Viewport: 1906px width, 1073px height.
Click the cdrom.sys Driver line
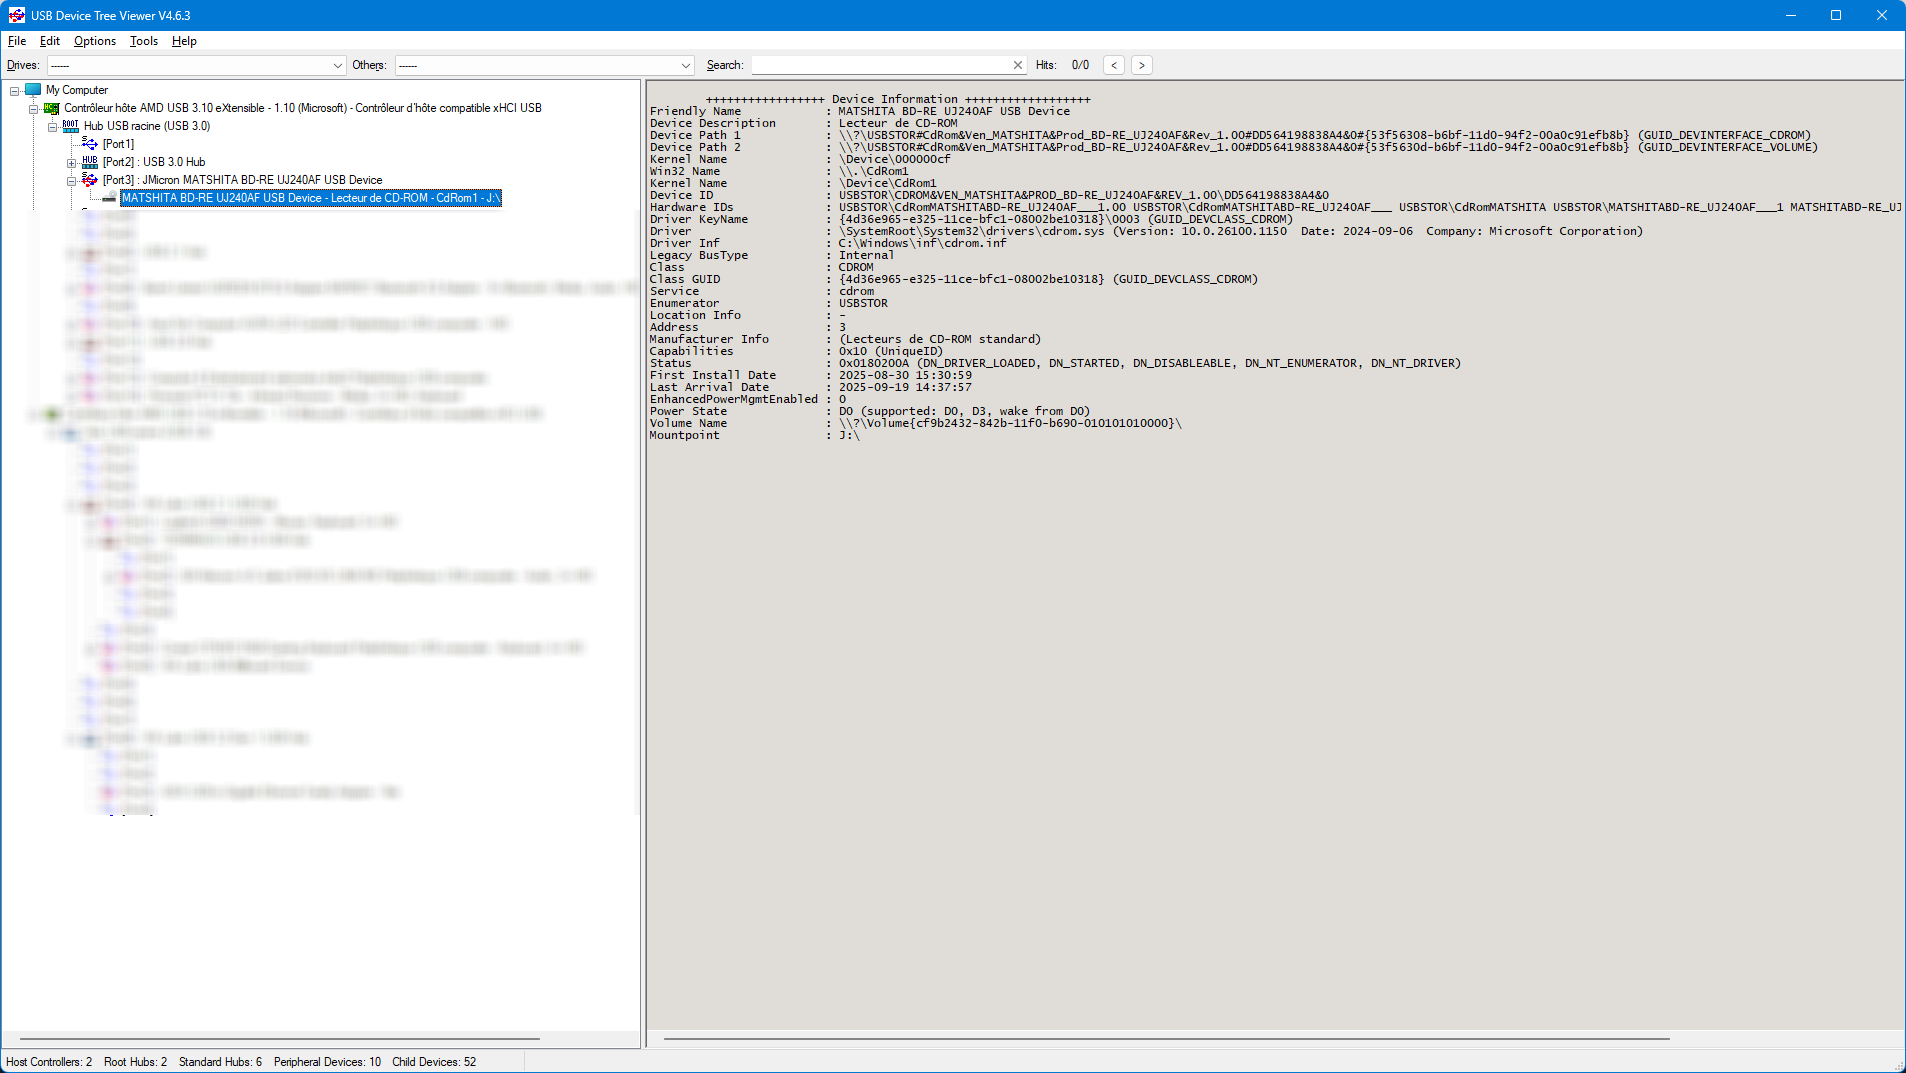pyautogui.click(x=1146, y=231)
